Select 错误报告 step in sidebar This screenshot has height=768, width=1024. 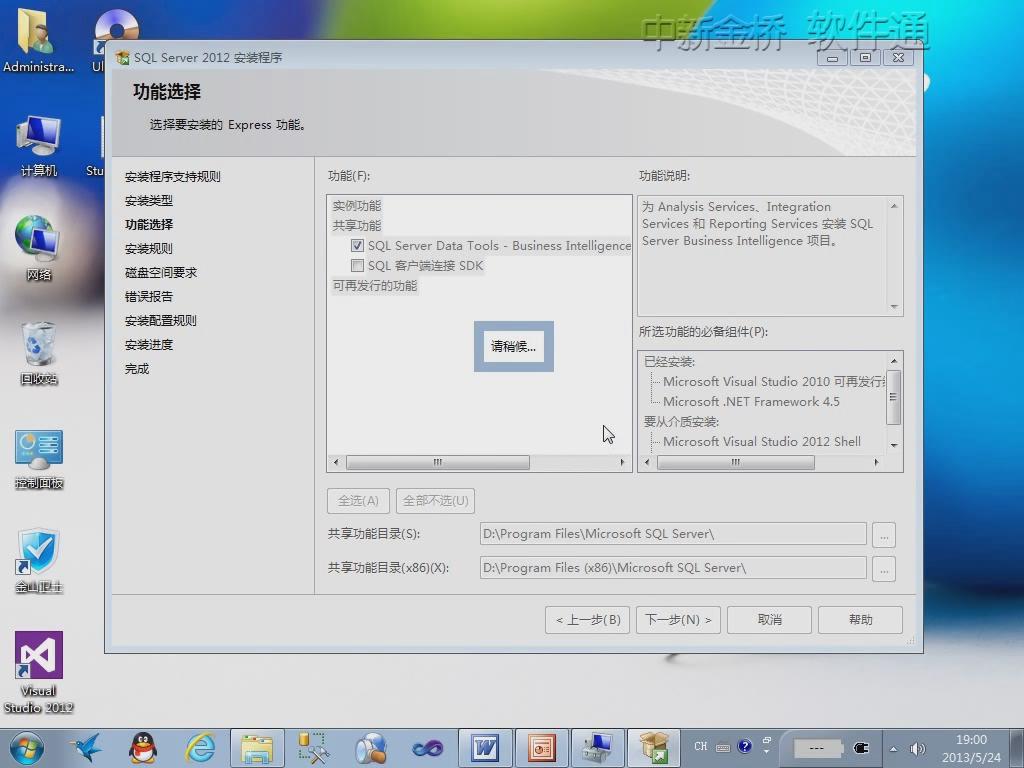pos(149,296)
